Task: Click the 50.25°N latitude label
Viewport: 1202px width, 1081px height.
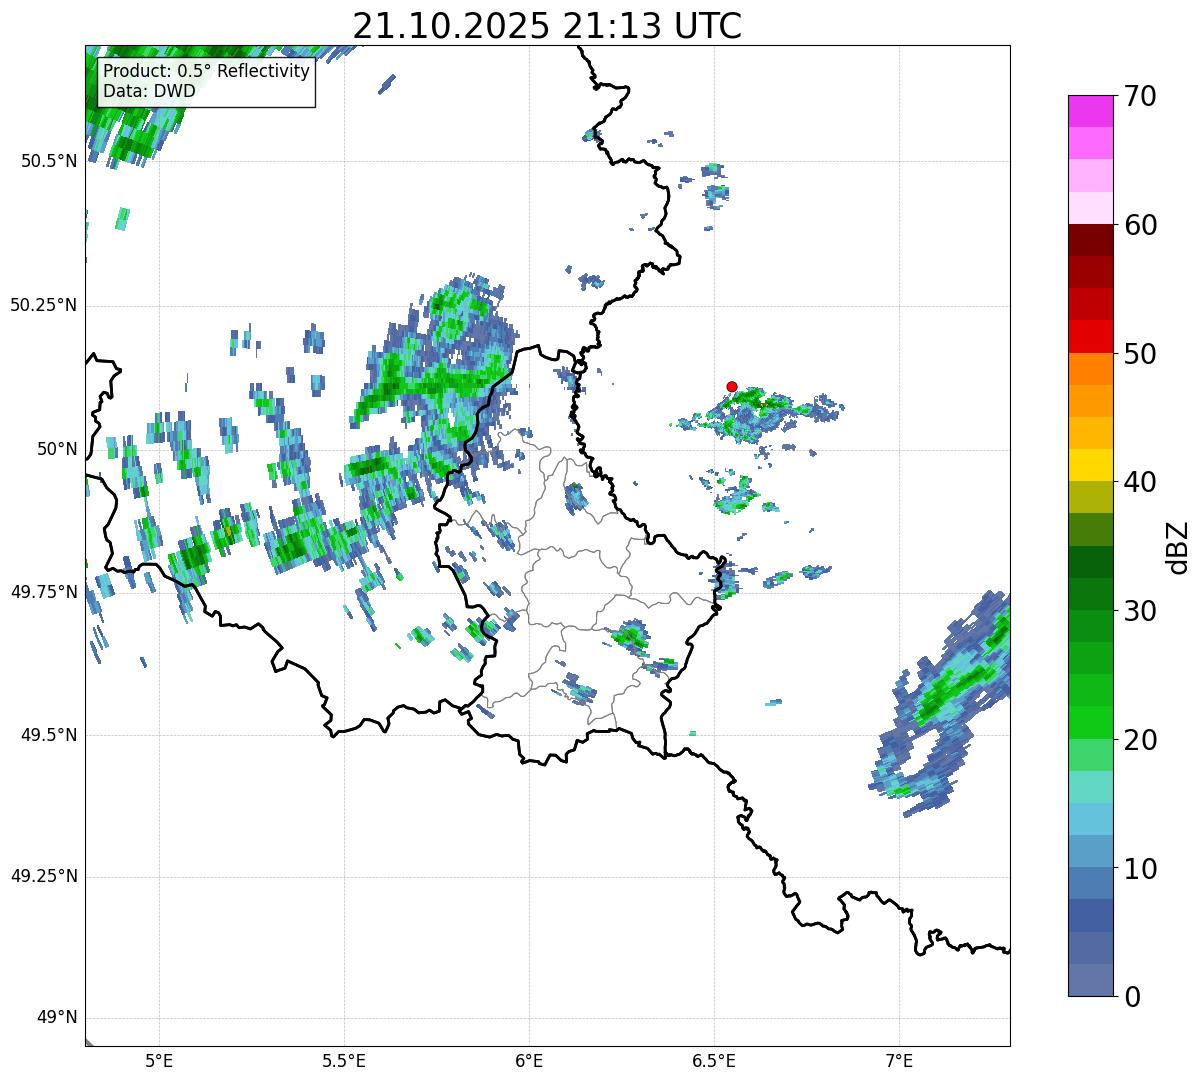Action: pos(44,305)
